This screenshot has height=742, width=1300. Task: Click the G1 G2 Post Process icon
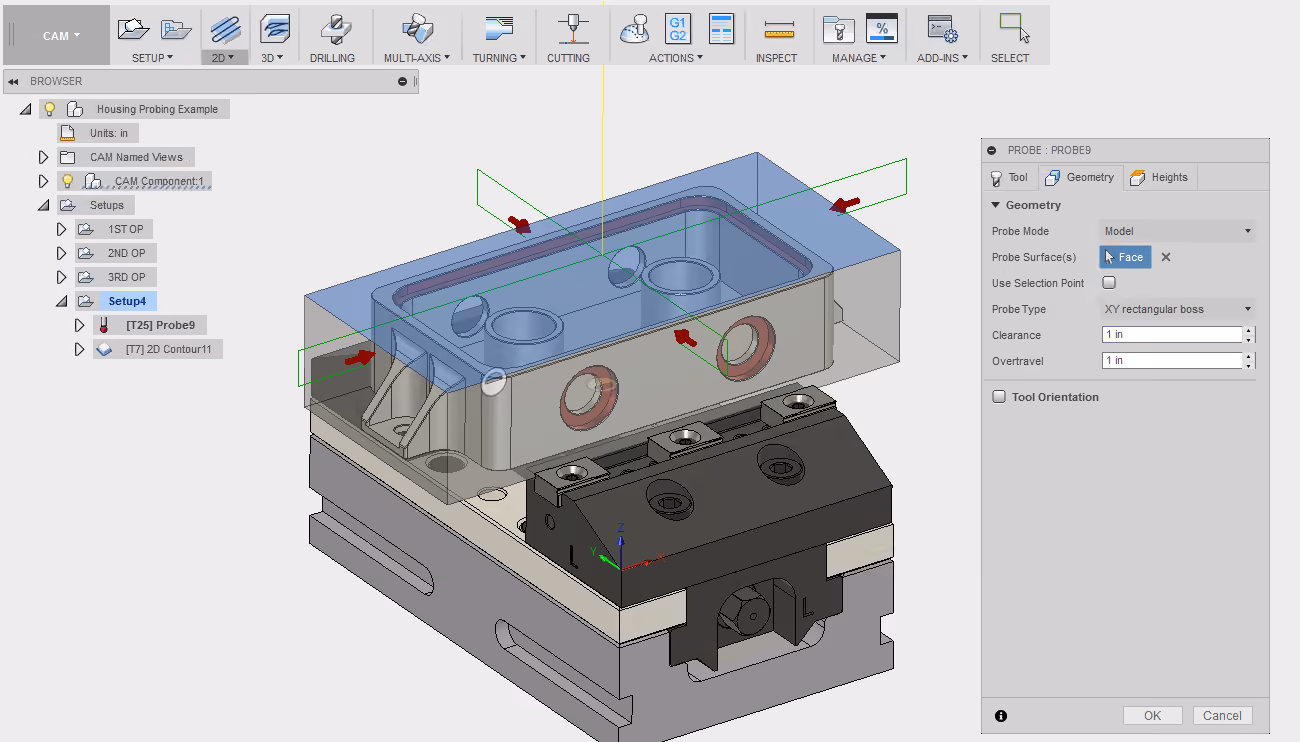coord(678,29)
